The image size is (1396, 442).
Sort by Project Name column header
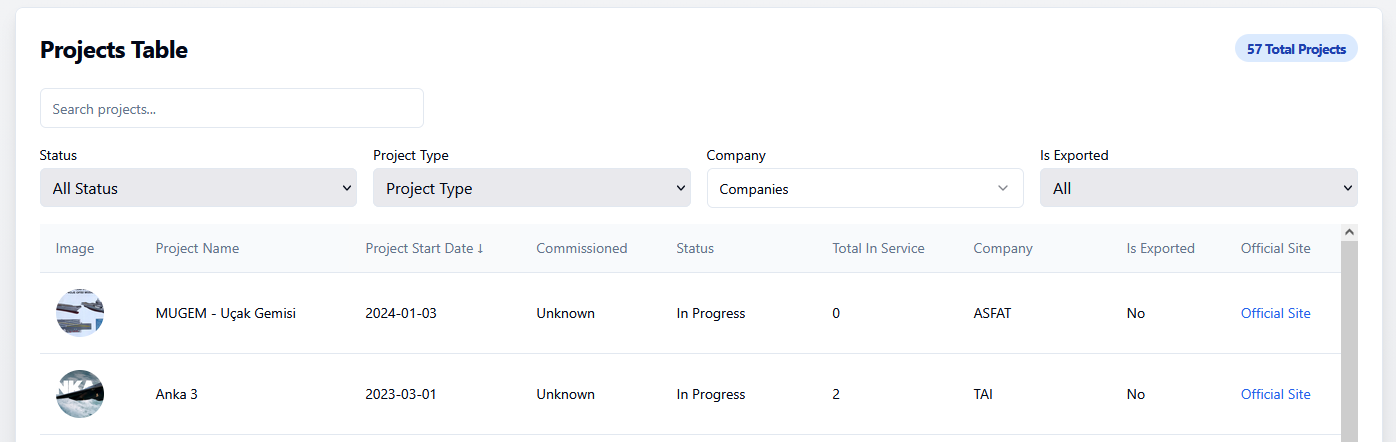pyautogui.click(x=197, y=249)
